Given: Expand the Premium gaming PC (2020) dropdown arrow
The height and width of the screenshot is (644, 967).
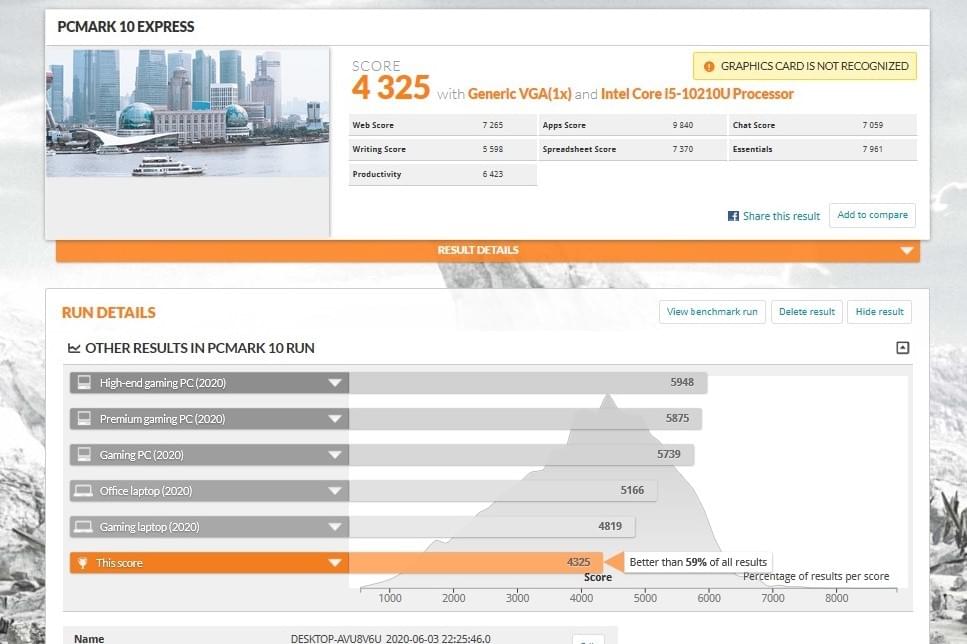Looking at the screenshot, I should [334, 419].
